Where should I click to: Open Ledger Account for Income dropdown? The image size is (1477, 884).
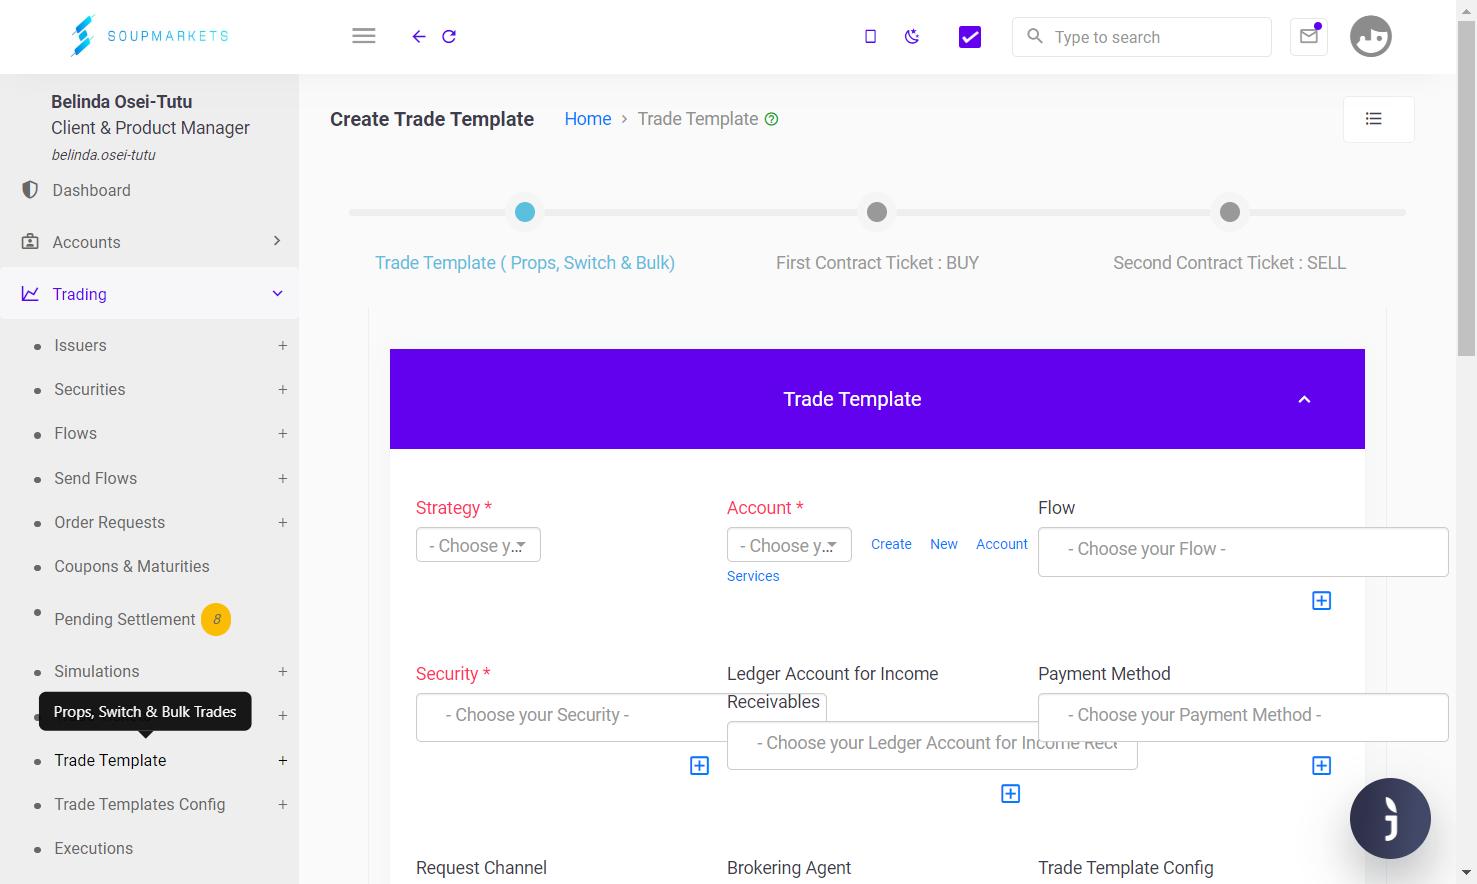point(932,745)
